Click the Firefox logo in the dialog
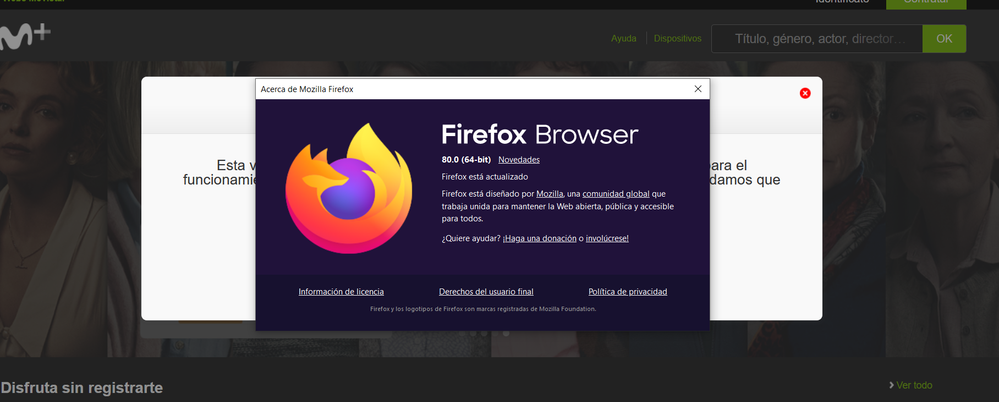The width and height of the screenshot is (999, 402). [x=347, y=188]
